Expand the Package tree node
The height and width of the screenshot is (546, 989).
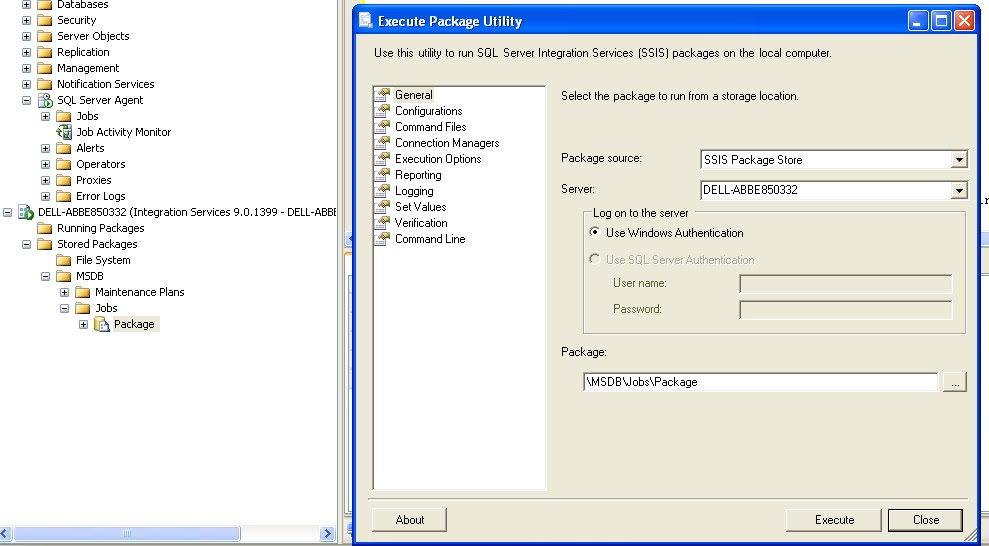tap(83, 324)
